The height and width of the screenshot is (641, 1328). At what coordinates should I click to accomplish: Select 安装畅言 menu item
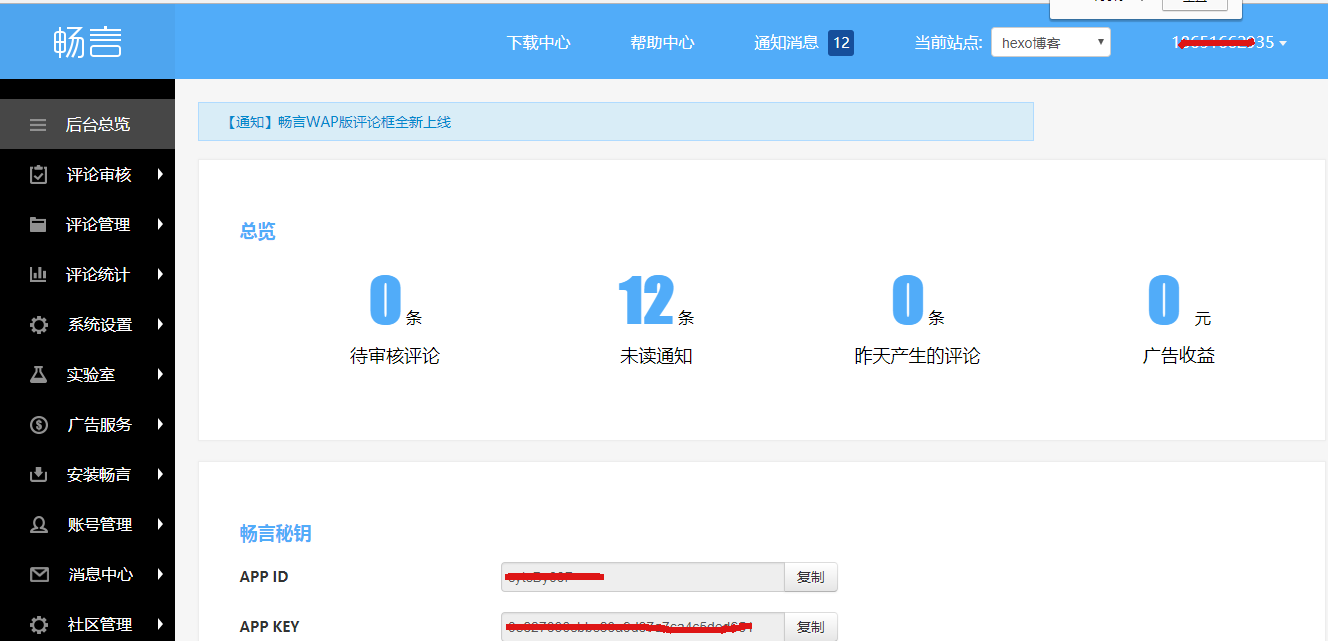click(x=87, y=475)
